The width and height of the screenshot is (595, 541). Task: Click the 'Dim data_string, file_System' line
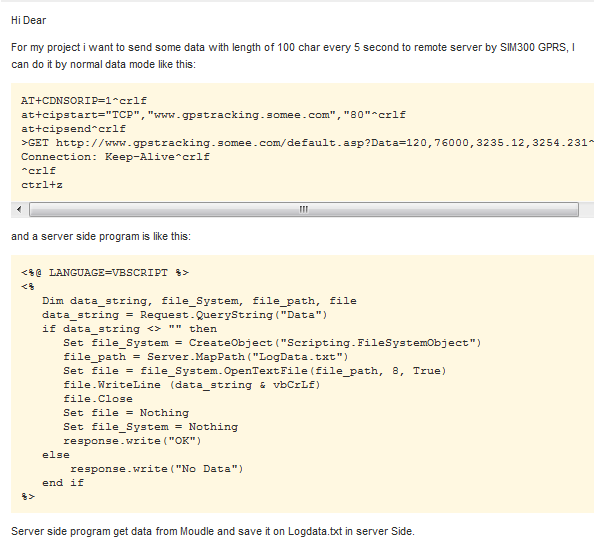click(x=199, y=301)
